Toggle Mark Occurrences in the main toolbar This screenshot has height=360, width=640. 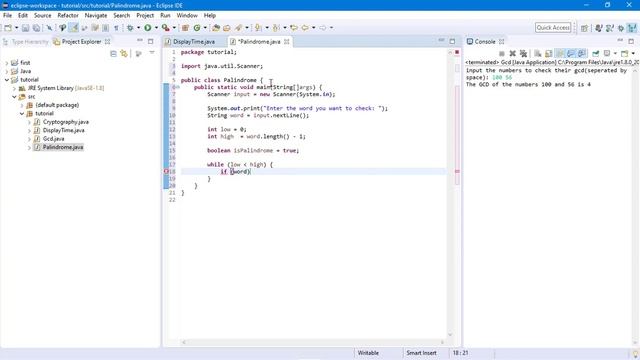click(x=74, y=28)
